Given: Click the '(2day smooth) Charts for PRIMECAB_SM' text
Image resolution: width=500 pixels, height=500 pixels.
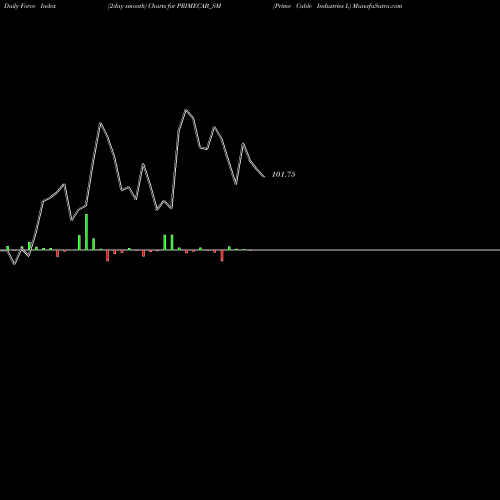Looking at the screenshot, I should [x=164, y=6].
